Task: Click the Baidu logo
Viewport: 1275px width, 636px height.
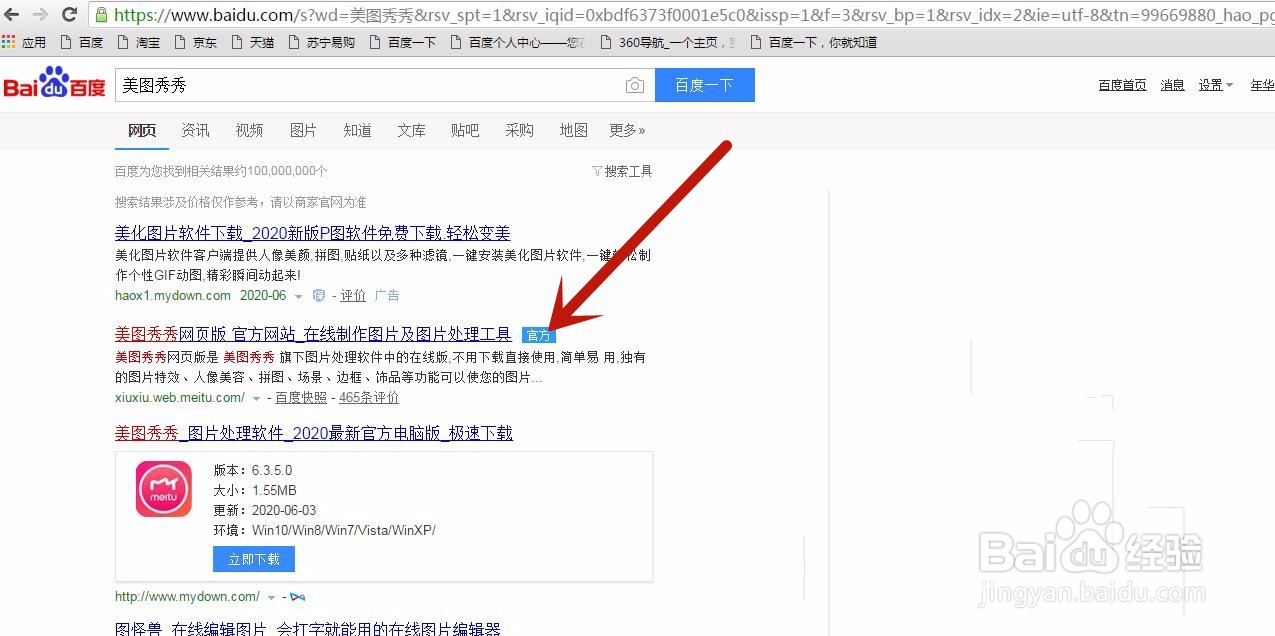Action: [x=54, y=85]
